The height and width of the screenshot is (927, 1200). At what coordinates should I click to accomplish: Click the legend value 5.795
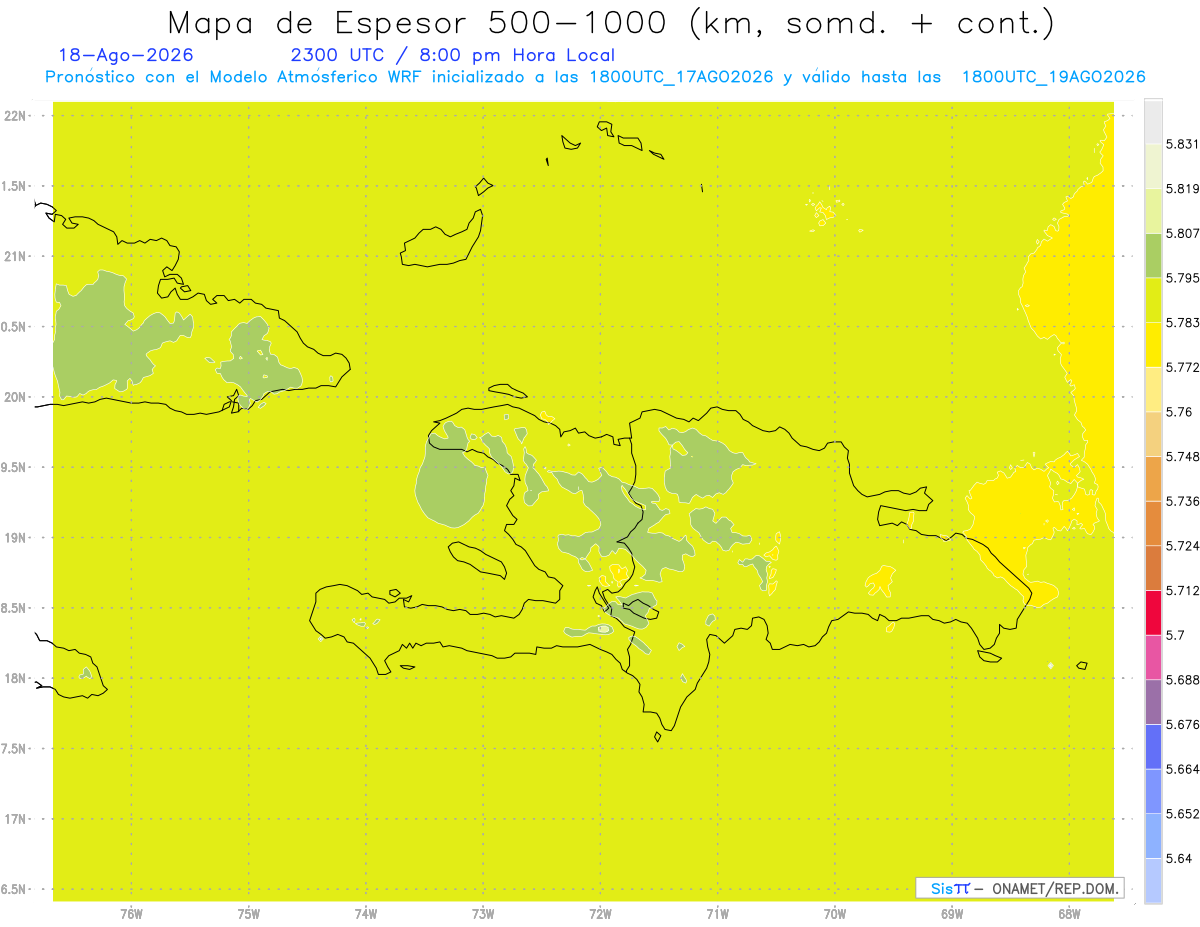pos(1183,278)
